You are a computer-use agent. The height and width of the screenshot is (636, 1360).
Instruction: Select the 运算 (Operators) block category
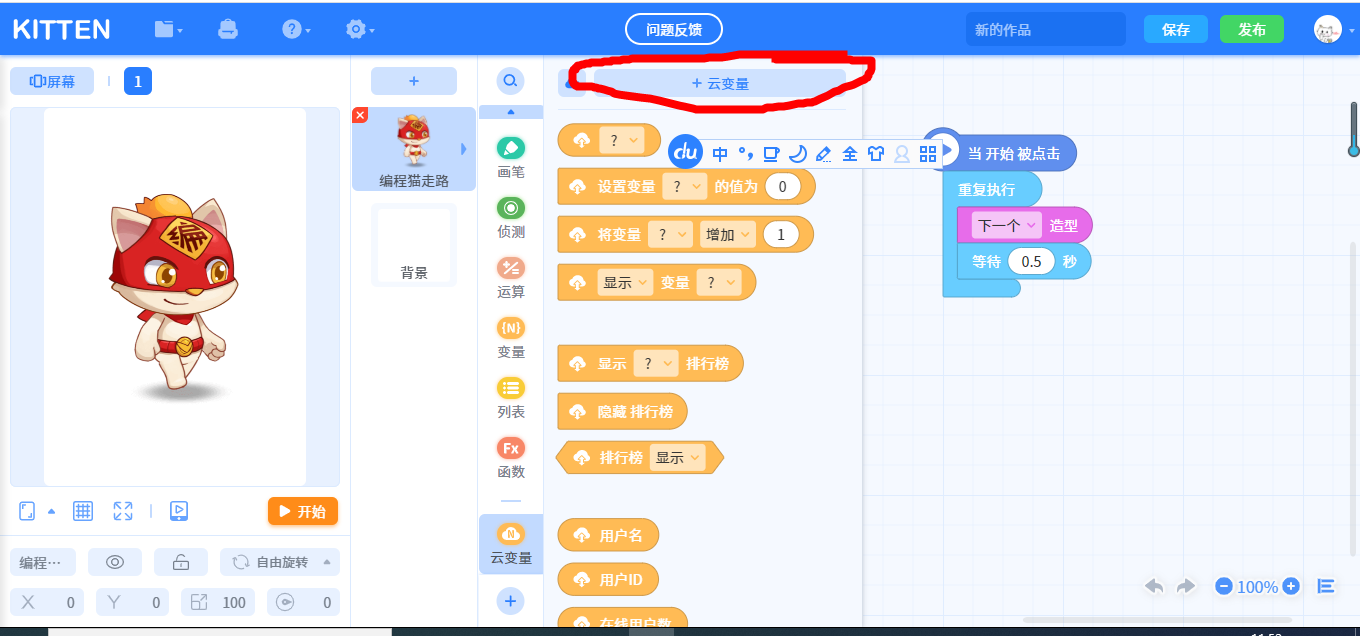(511, 278)
